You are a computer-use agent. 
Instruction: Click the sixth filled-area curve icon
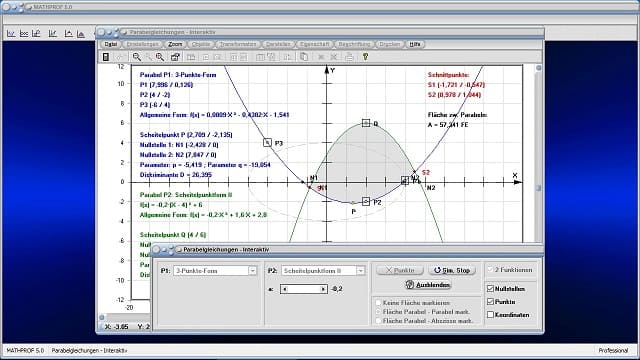click(81, 34)
